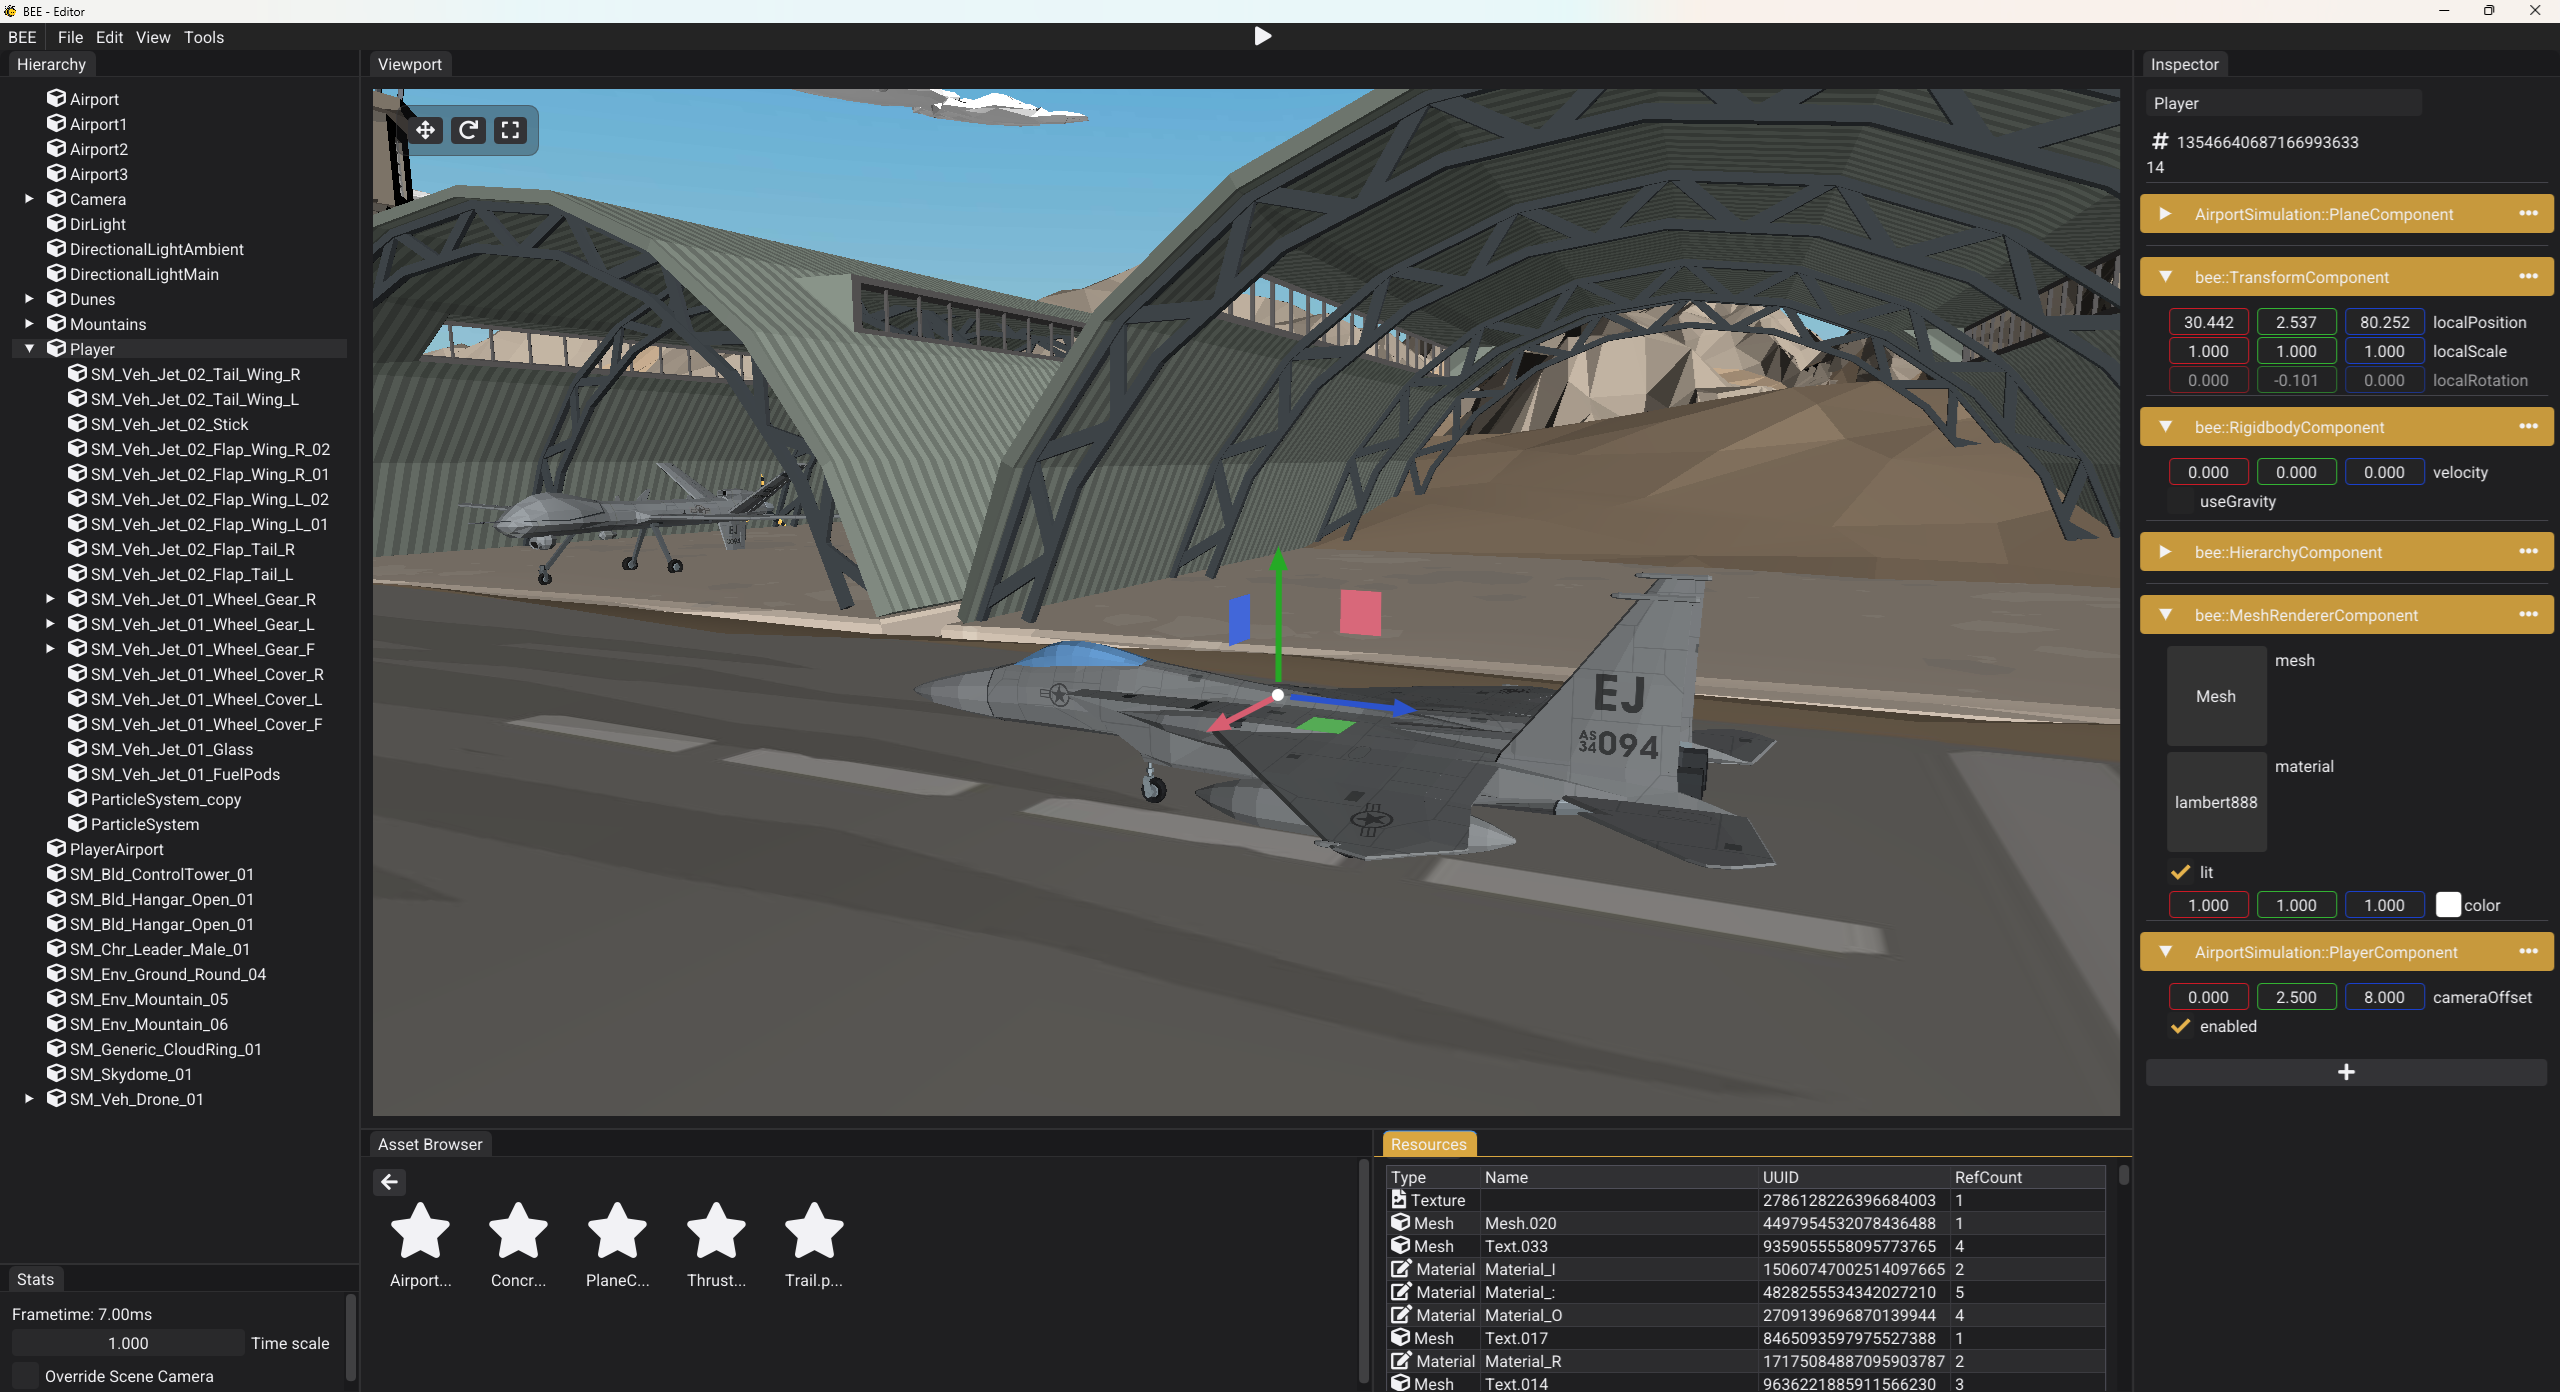
Task: Open the Tools menu
Action: coord(204,37)
